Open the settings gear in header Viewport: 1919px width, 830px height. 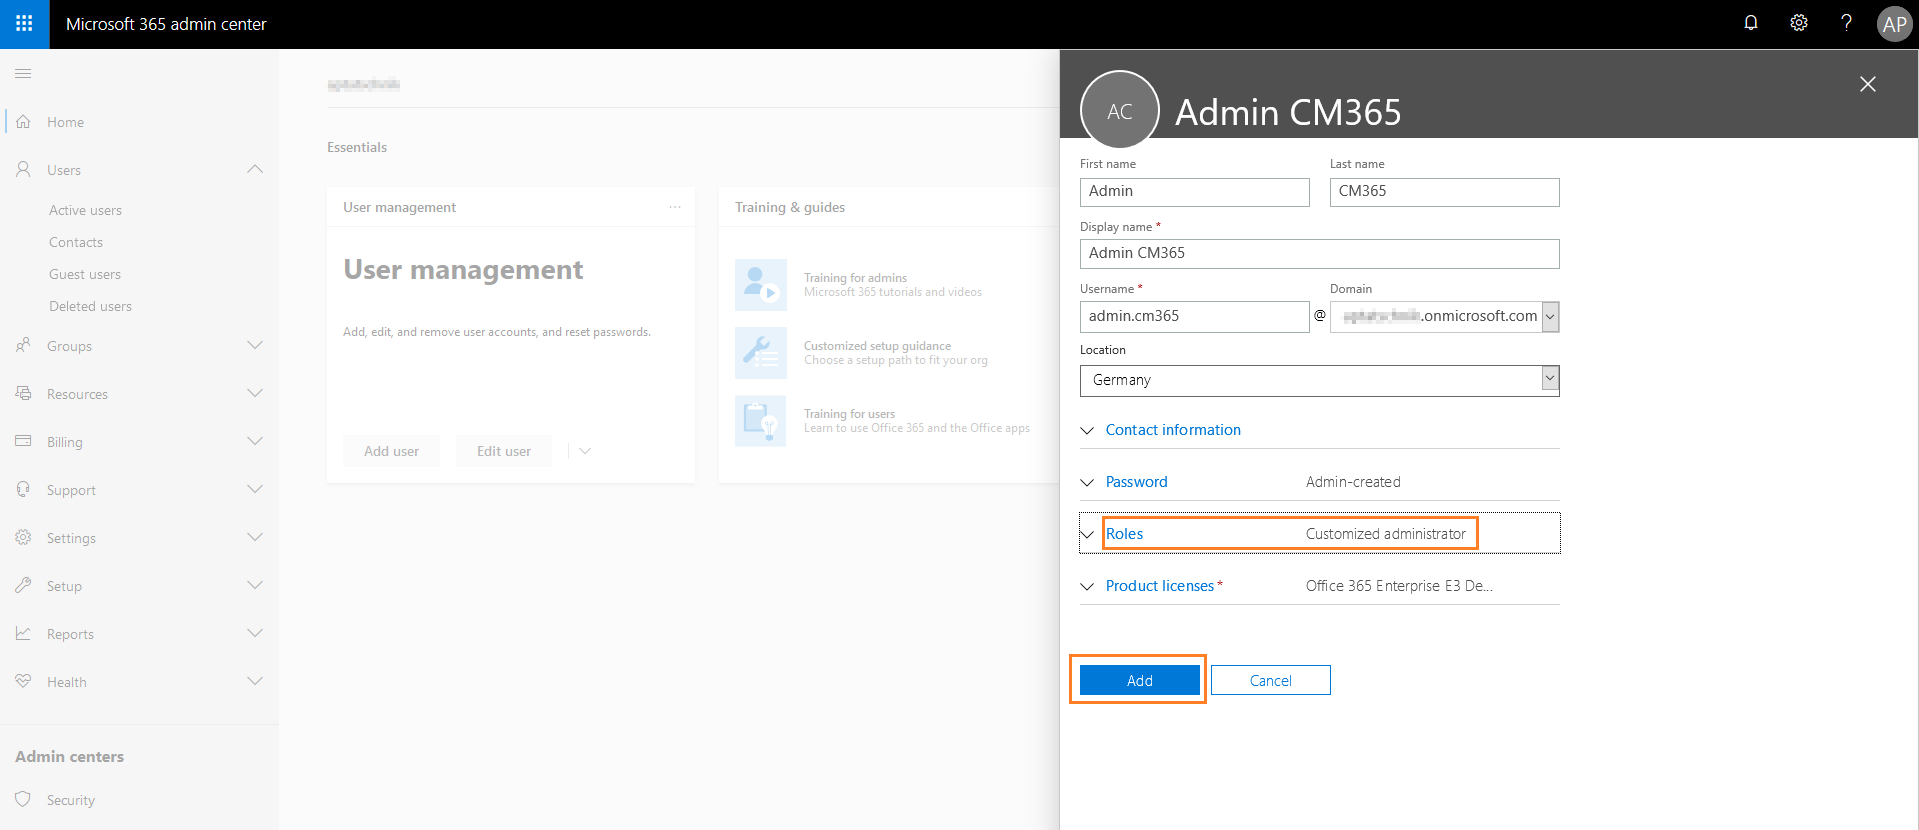1799,23
